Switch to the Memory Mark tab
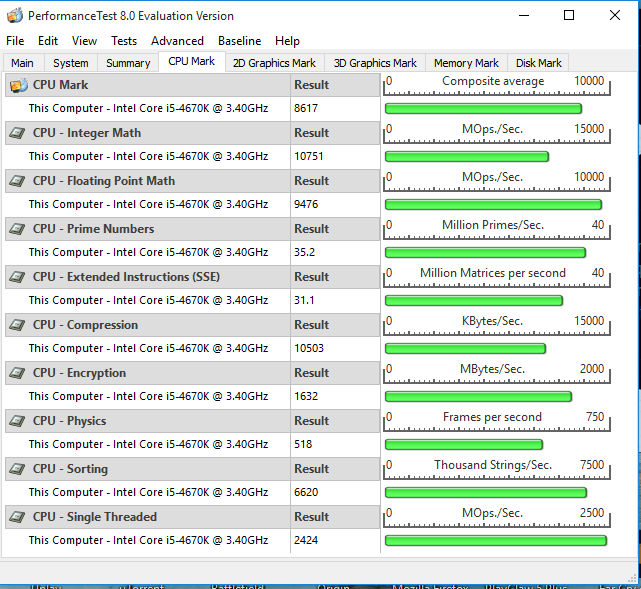Screen dimensions: 641x589 pos(466,63)
